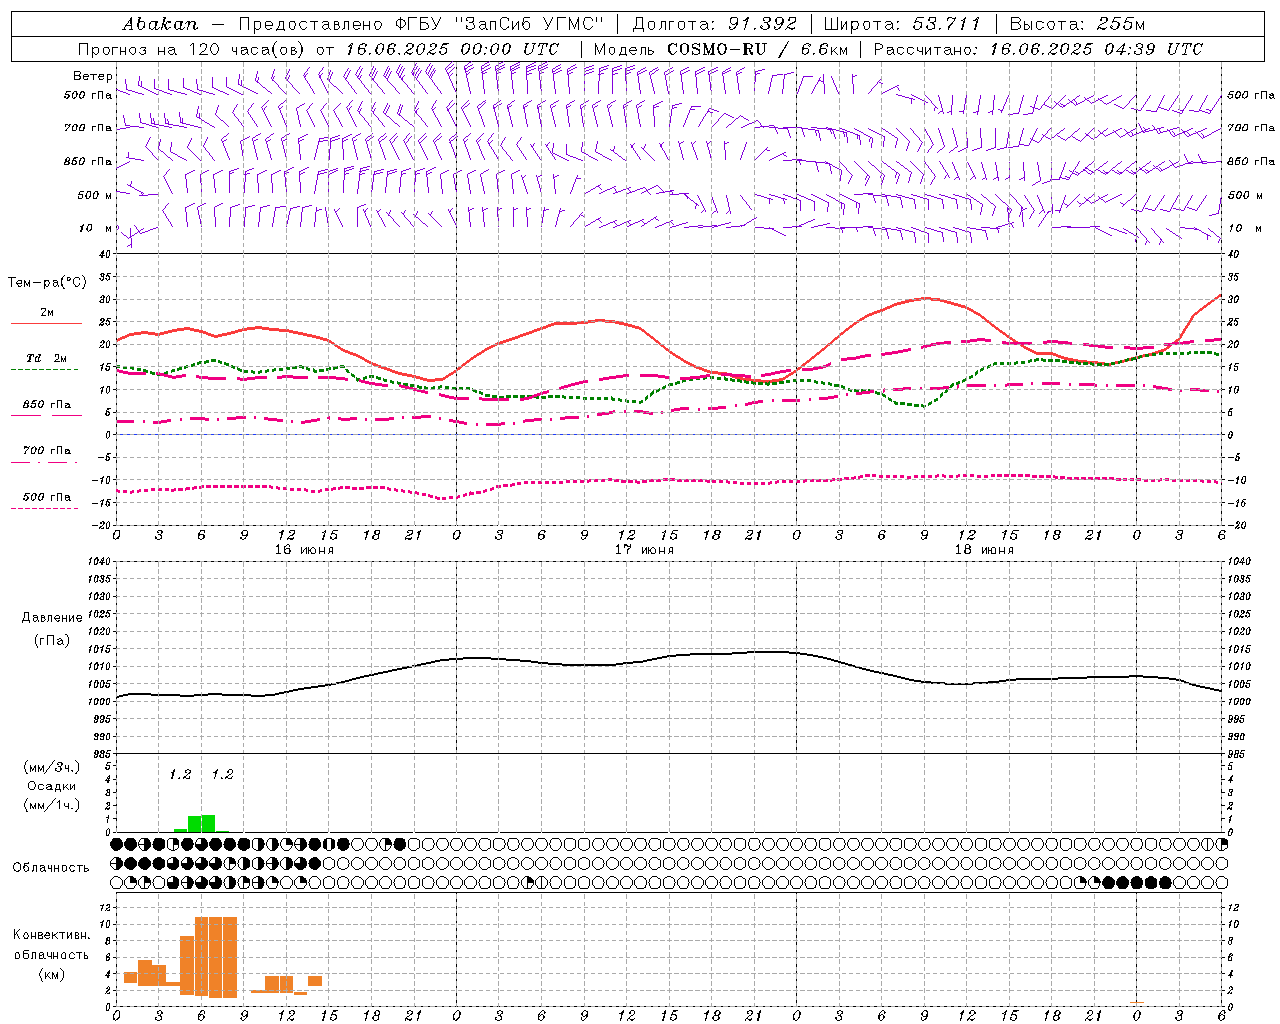
Task: Click the '(км)' unit under convective cloudiness
Action: (x=52, y=974)
